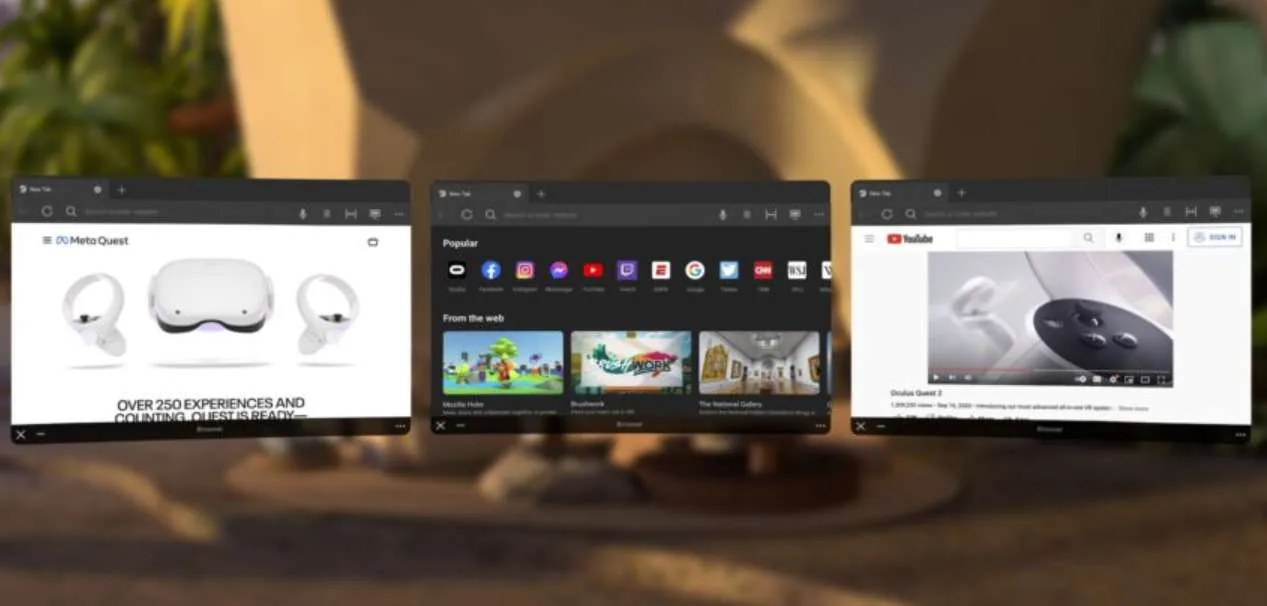The image size is (1267, 606).
Task: Close the tab in the Meta Quest window
Action: pyautogui.click(x=97, y=190)
